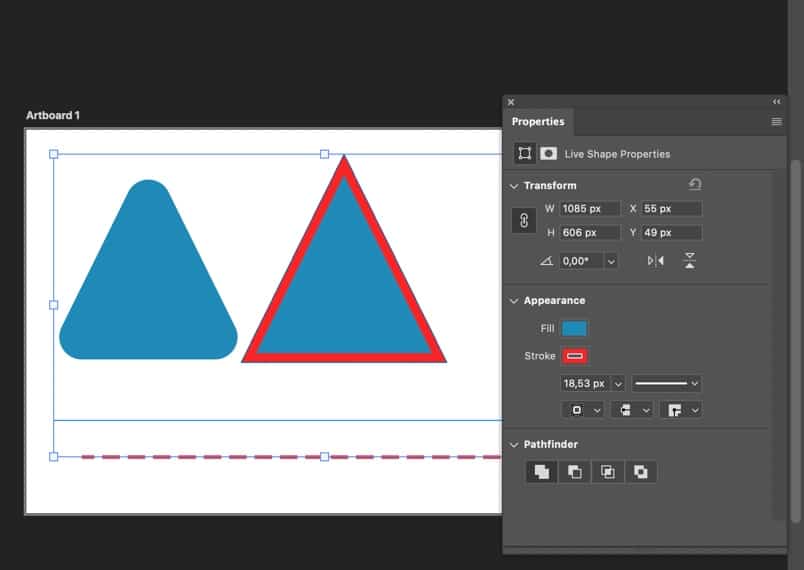This screenshot has height=570, width=804.
Task: Click the Live Shape Properties text
Action: [617, 154]
